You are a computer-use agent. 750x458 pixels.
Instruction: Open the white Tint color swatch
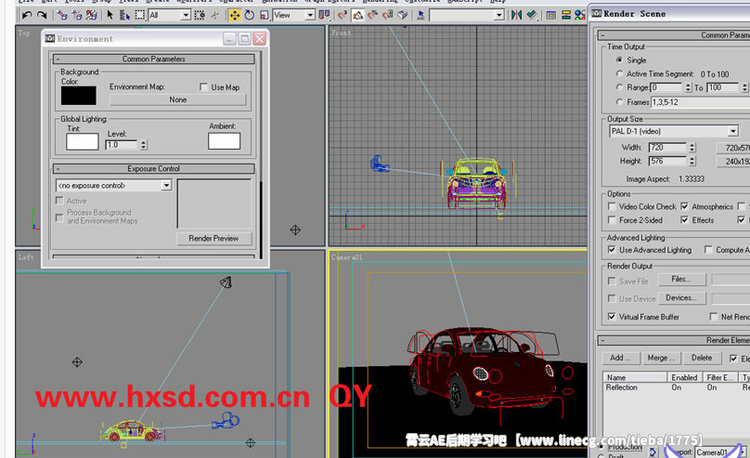(82, 142)
